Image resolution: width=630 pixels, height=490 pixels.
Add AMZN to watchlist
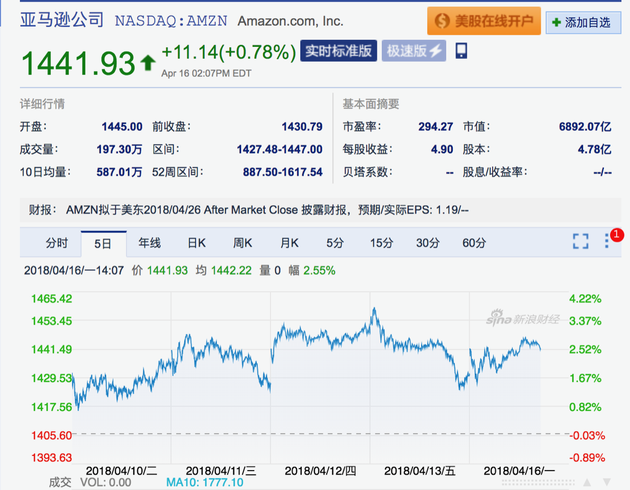583,22
